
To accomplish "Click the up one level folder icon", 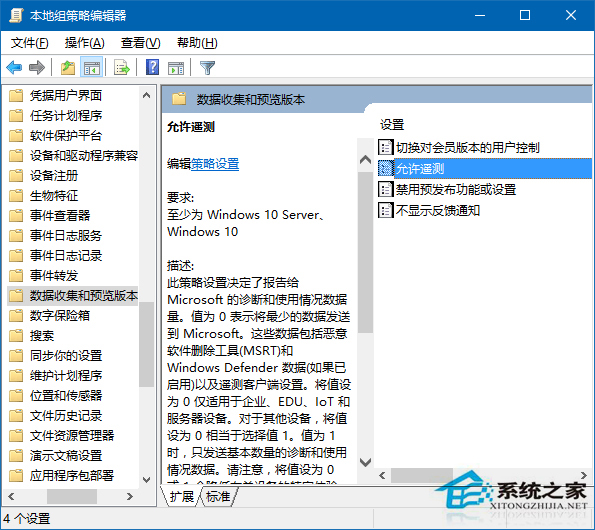I will 68,68.
